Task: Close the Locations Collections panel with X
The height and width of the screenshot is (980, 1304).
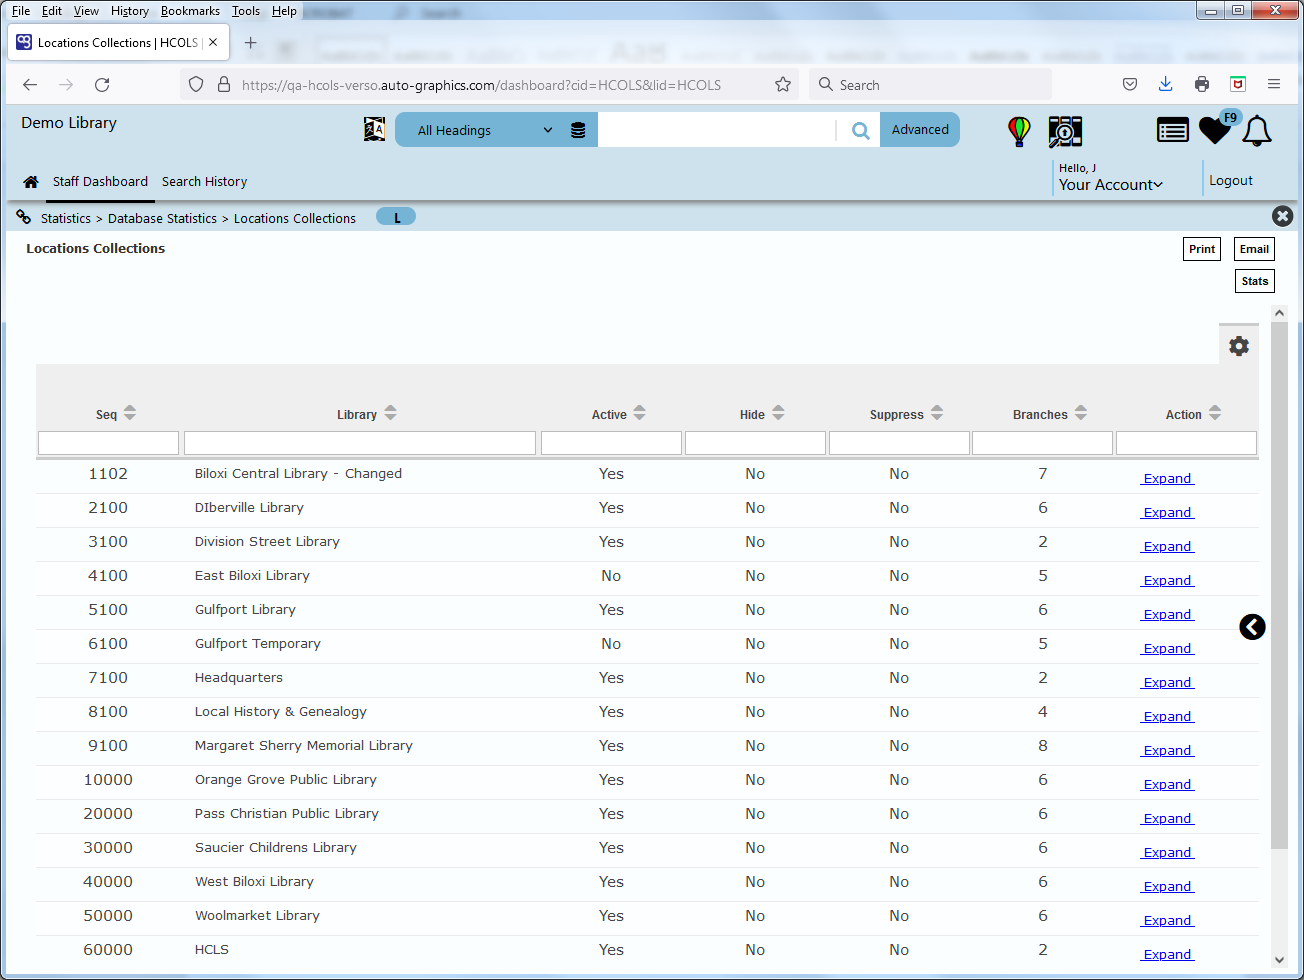Action: point(1282,216)
